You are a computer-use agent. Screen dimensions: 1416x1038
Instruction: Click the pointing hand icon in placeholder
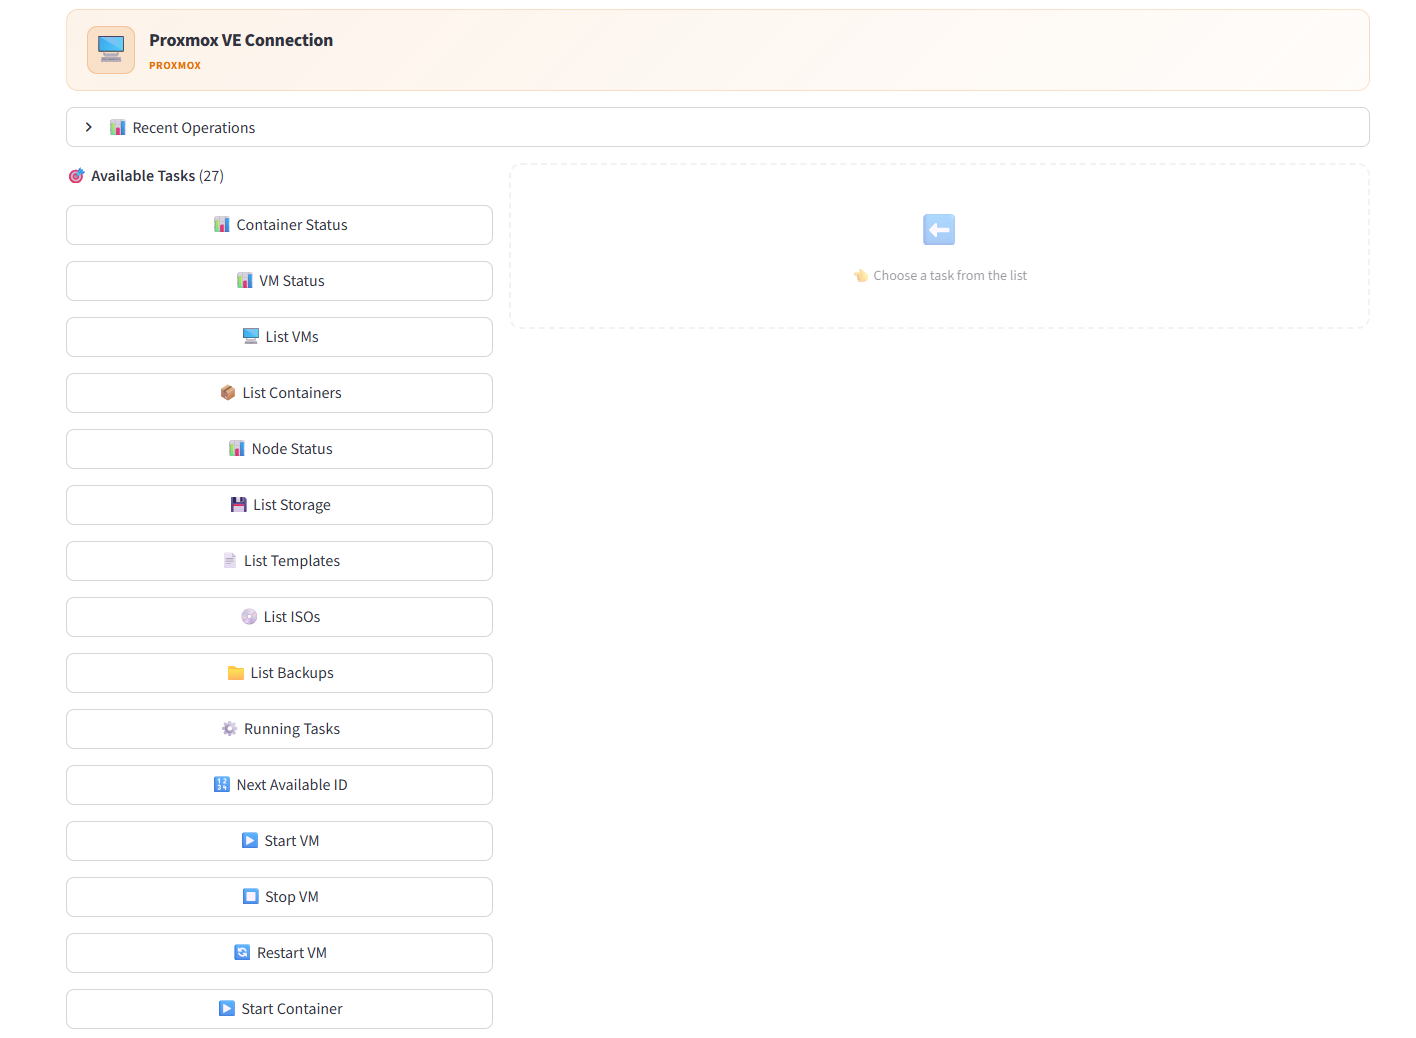(x=861, y=276)
